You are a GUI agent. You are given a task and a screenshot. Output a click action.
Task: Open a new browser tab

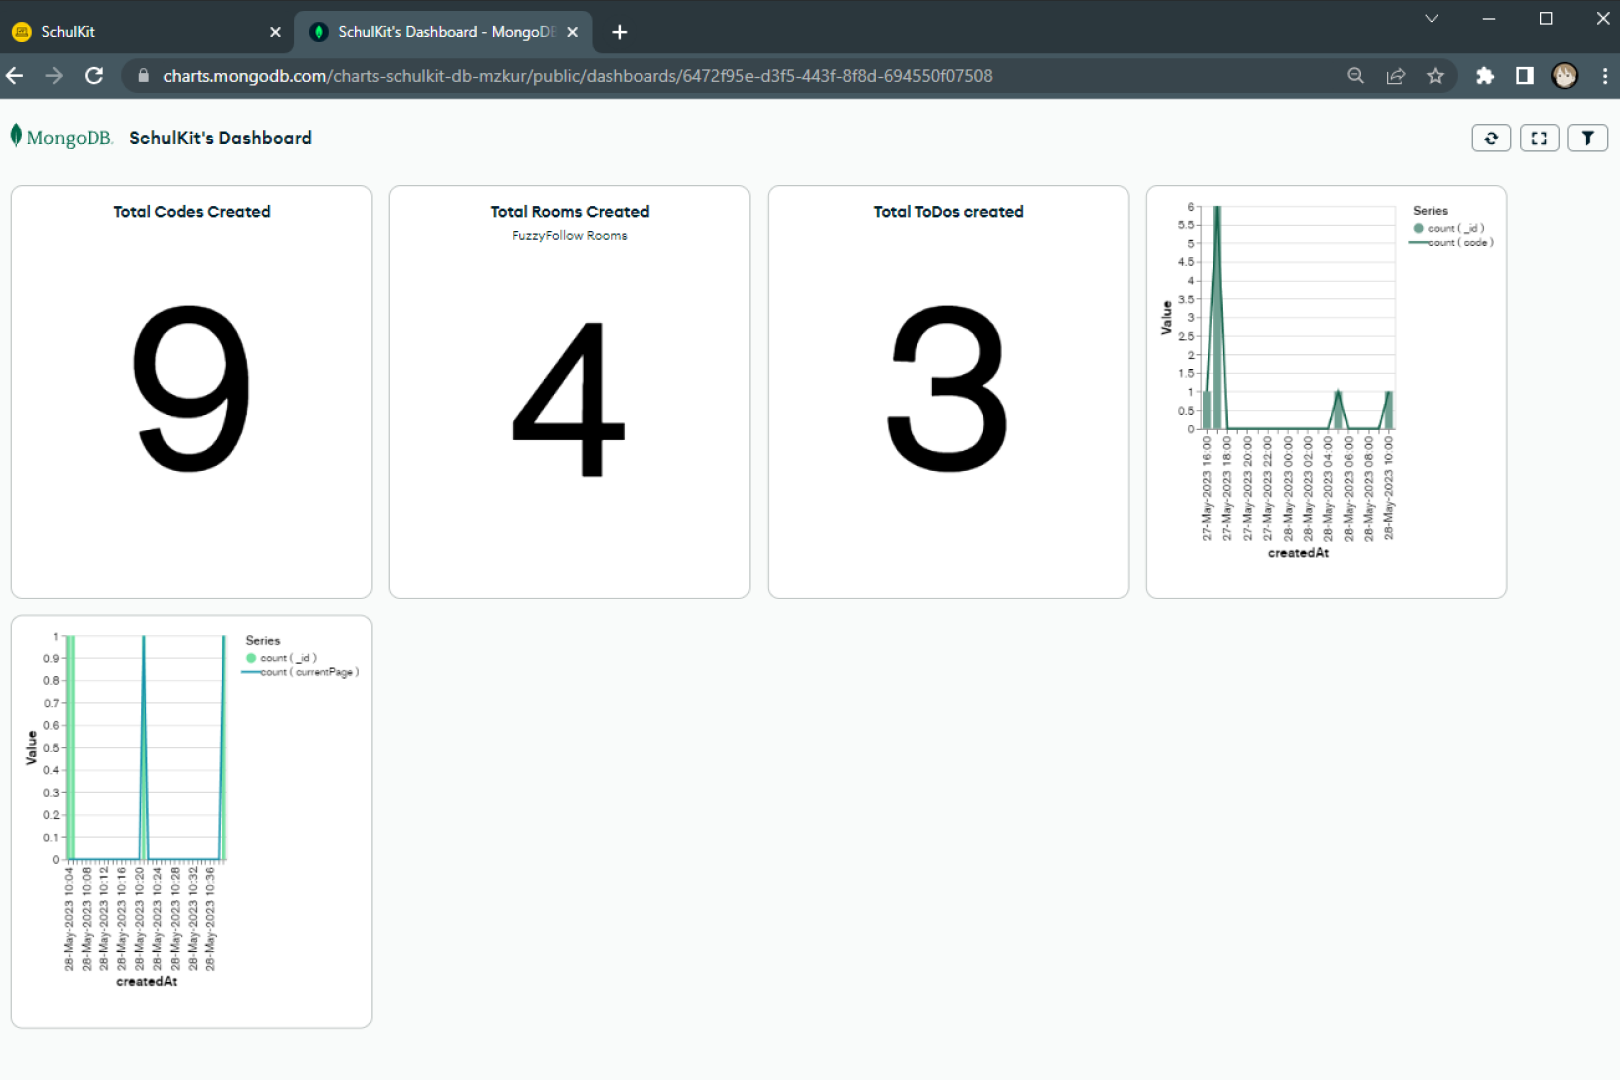tap(619, 32)
